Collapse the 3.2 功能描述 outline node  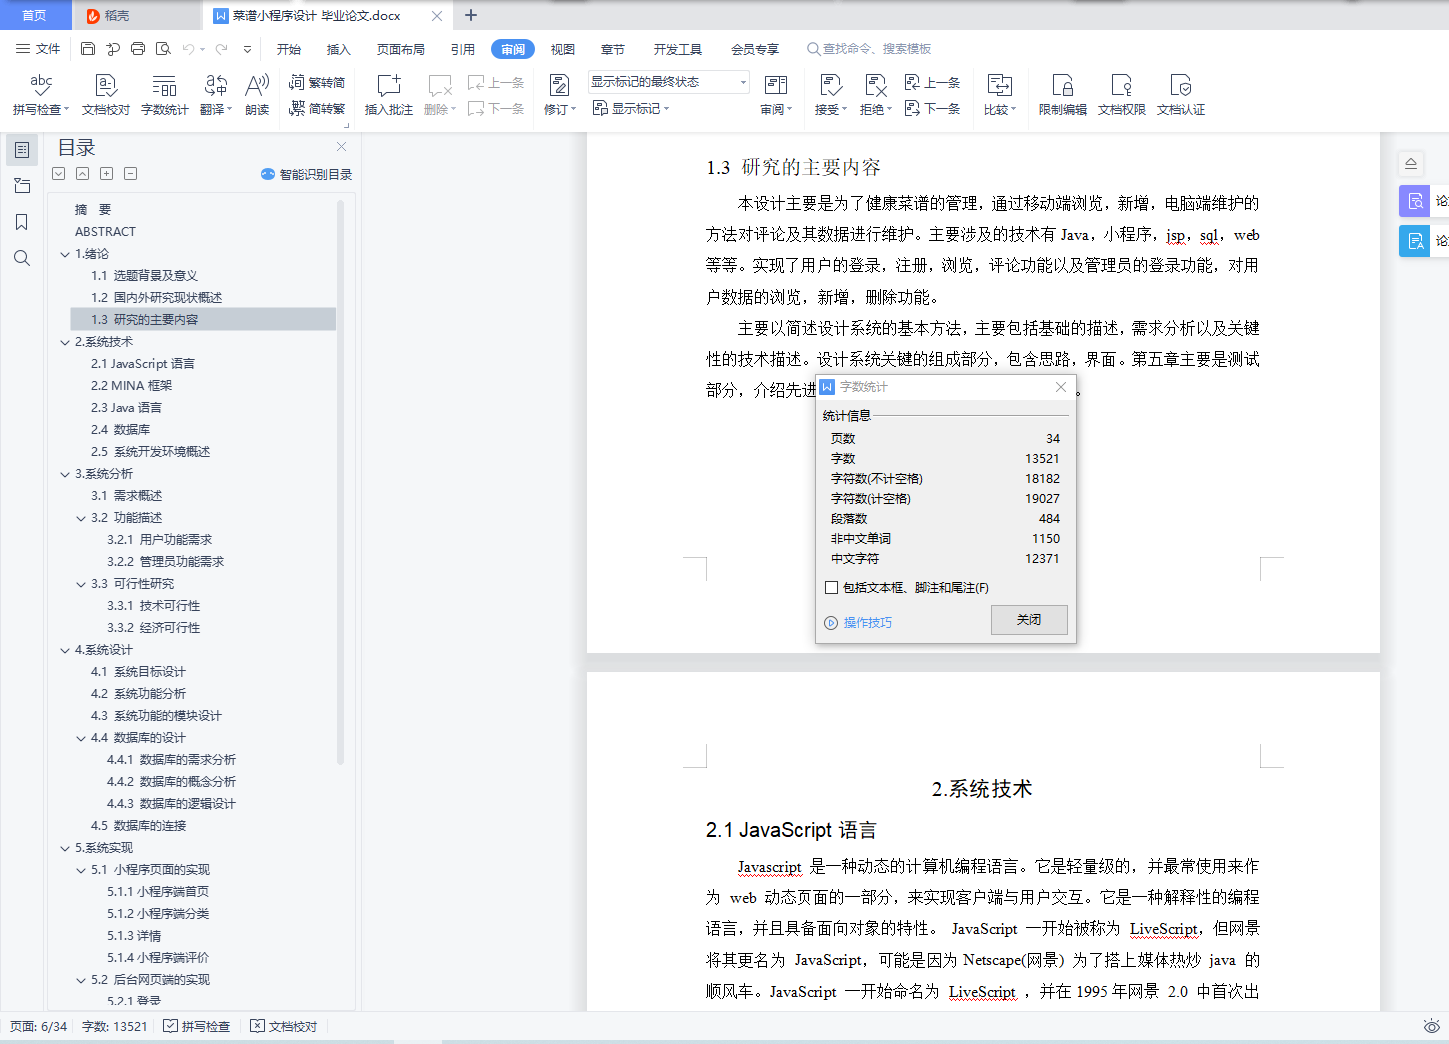click(x=81, y=518)
